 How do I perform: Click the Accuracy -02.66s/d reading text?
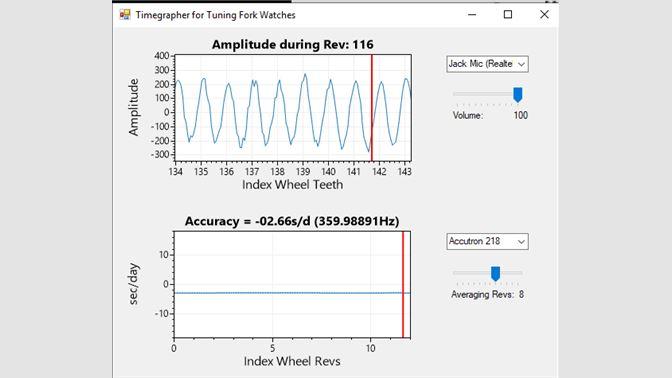click(292, 221)
